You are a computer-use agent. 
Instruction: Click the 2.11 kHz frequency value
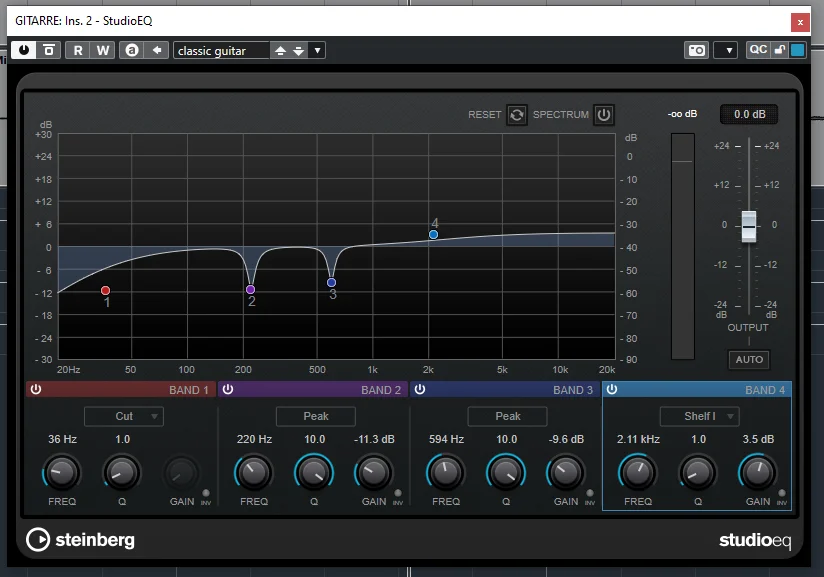coord(638,439)
